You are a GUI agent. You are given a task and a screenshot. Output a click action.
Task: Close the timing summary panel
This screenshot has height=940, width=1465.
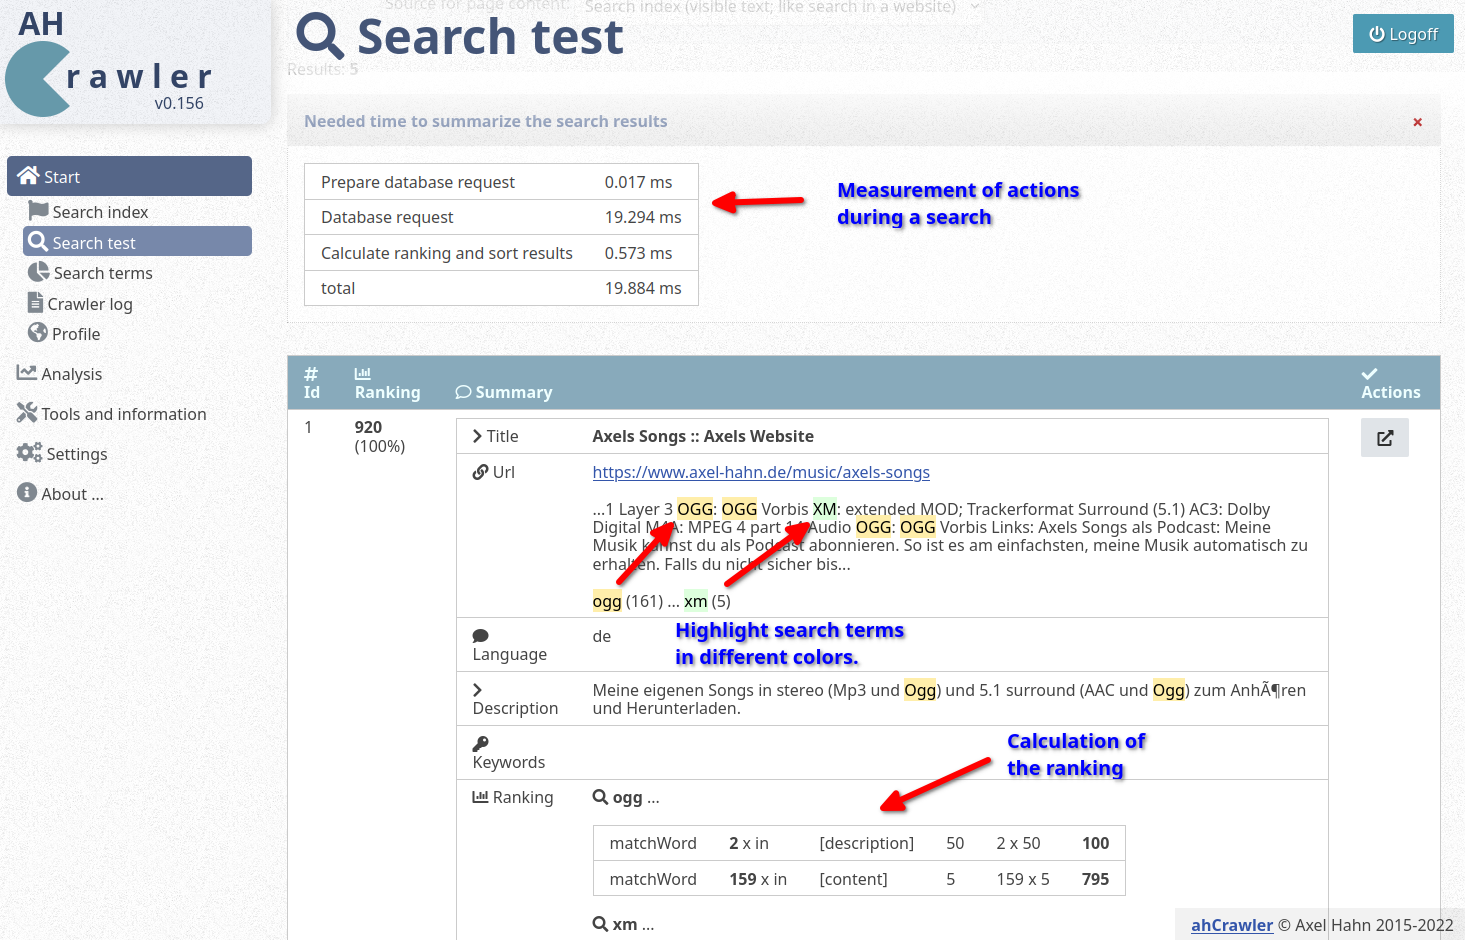pos(1417,122)
